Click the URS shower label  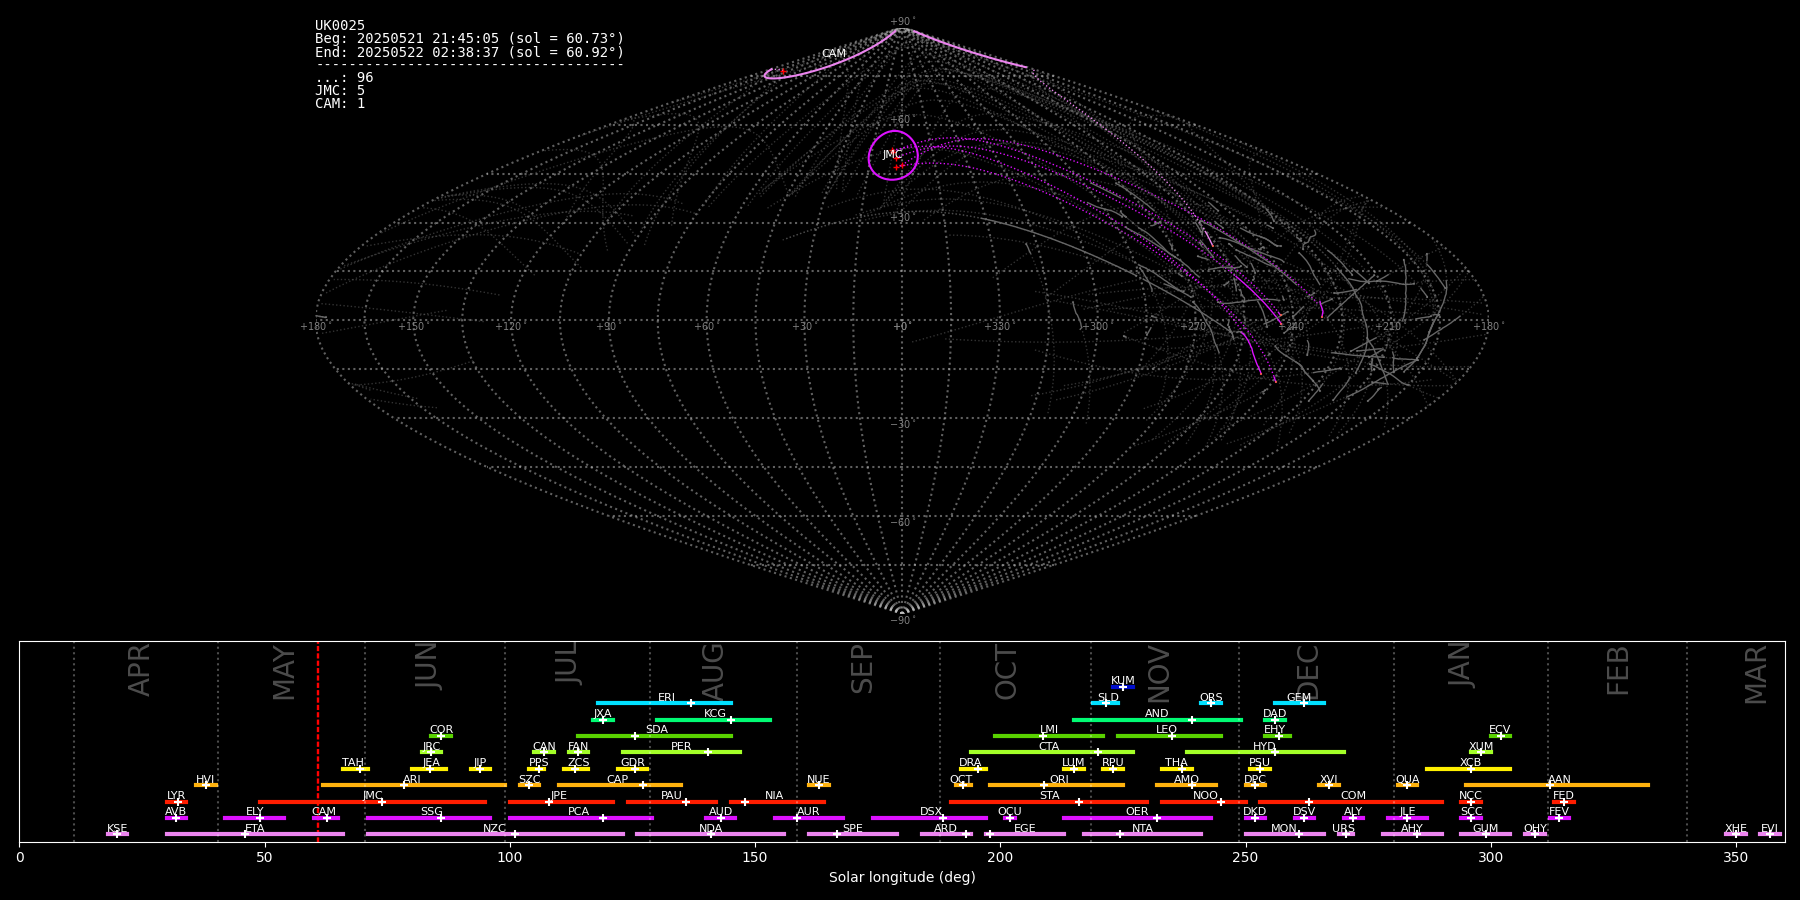[x=1343, y=829]
